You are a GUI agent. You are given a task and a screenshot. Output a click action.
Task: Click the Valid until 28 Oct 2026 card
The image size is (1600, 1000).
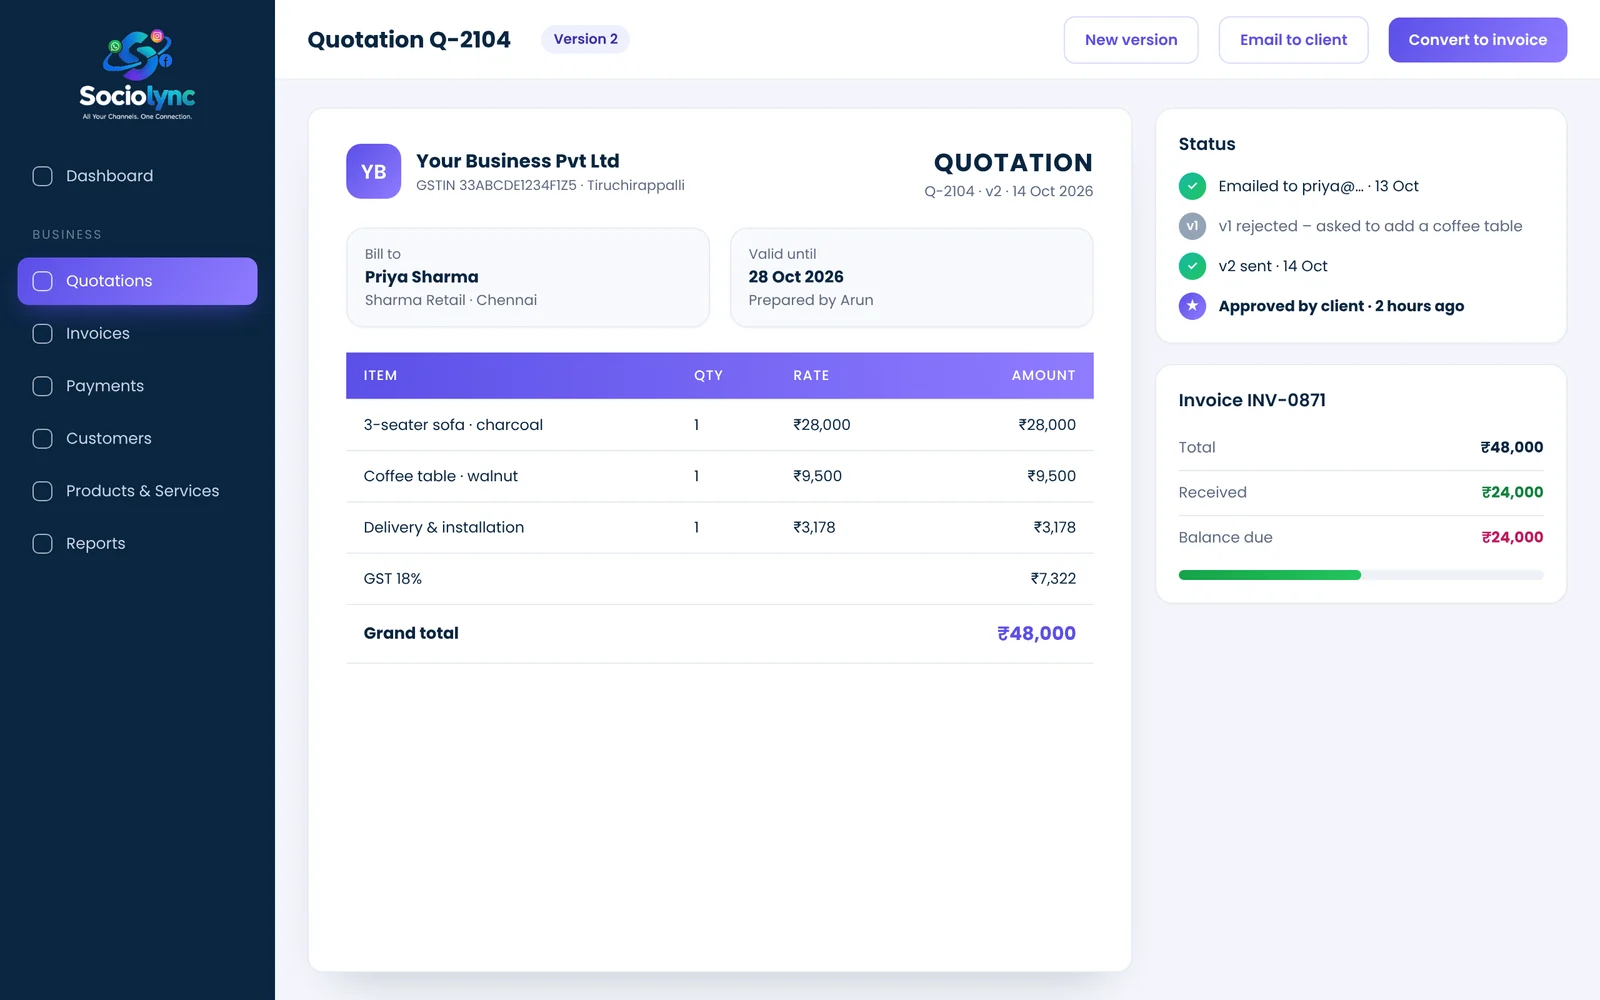pos(912,278)
